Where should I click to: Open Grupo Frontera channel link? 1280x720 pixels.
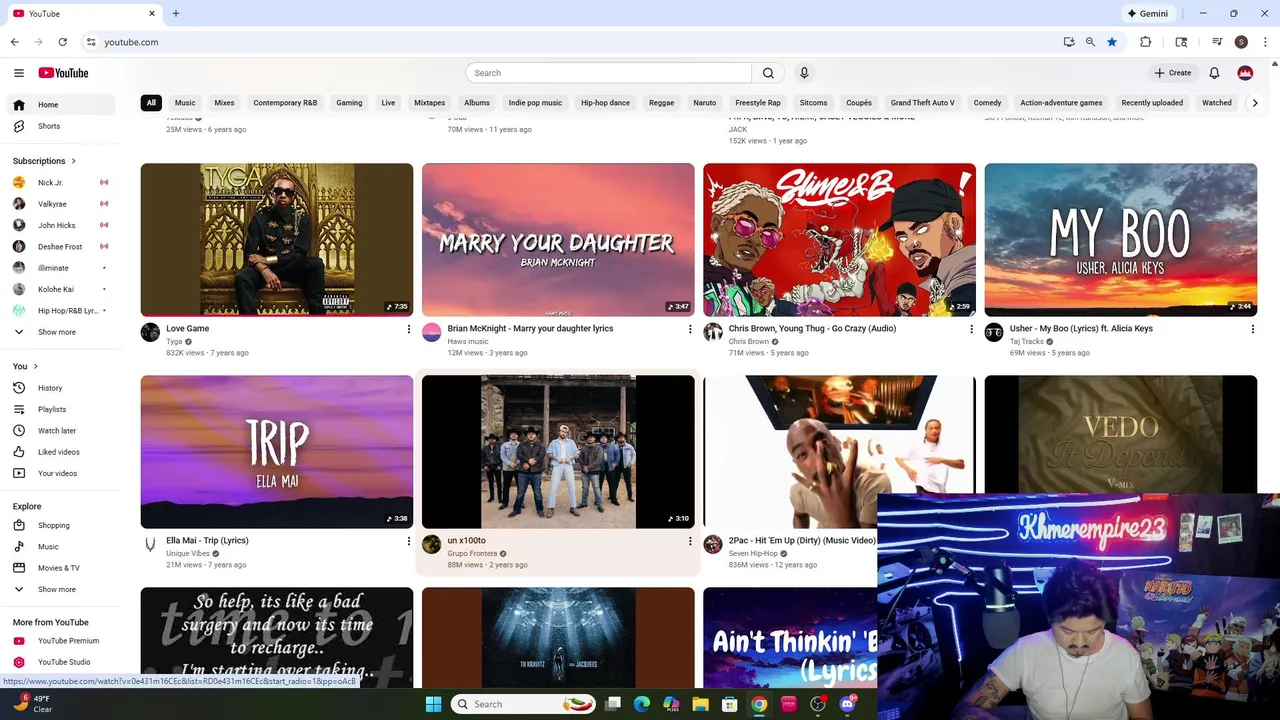472,554
